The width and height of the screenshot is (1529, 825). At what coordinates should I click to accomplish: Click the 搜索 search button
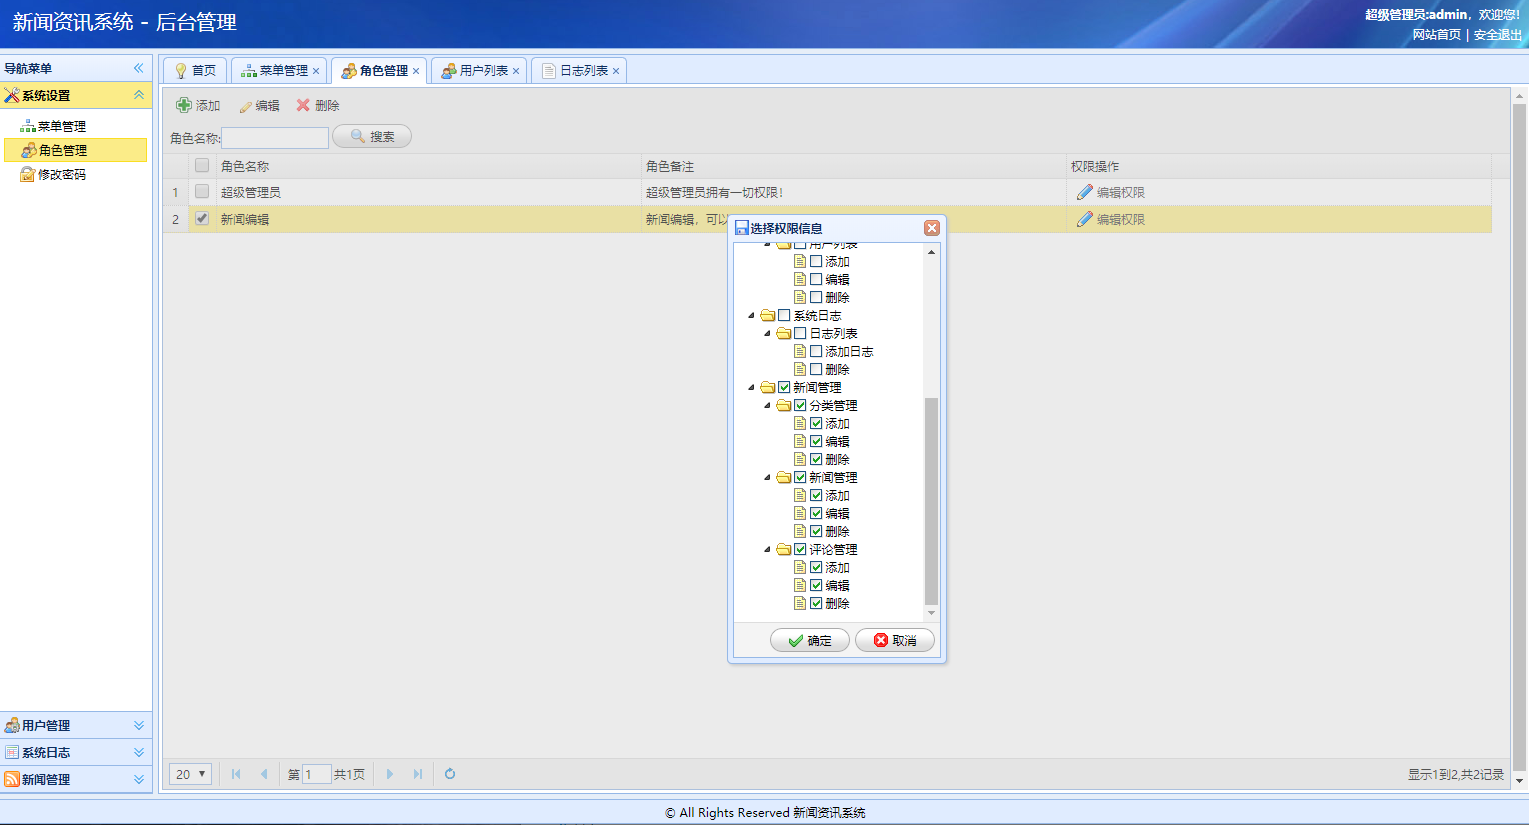click(x=372, y=136)
